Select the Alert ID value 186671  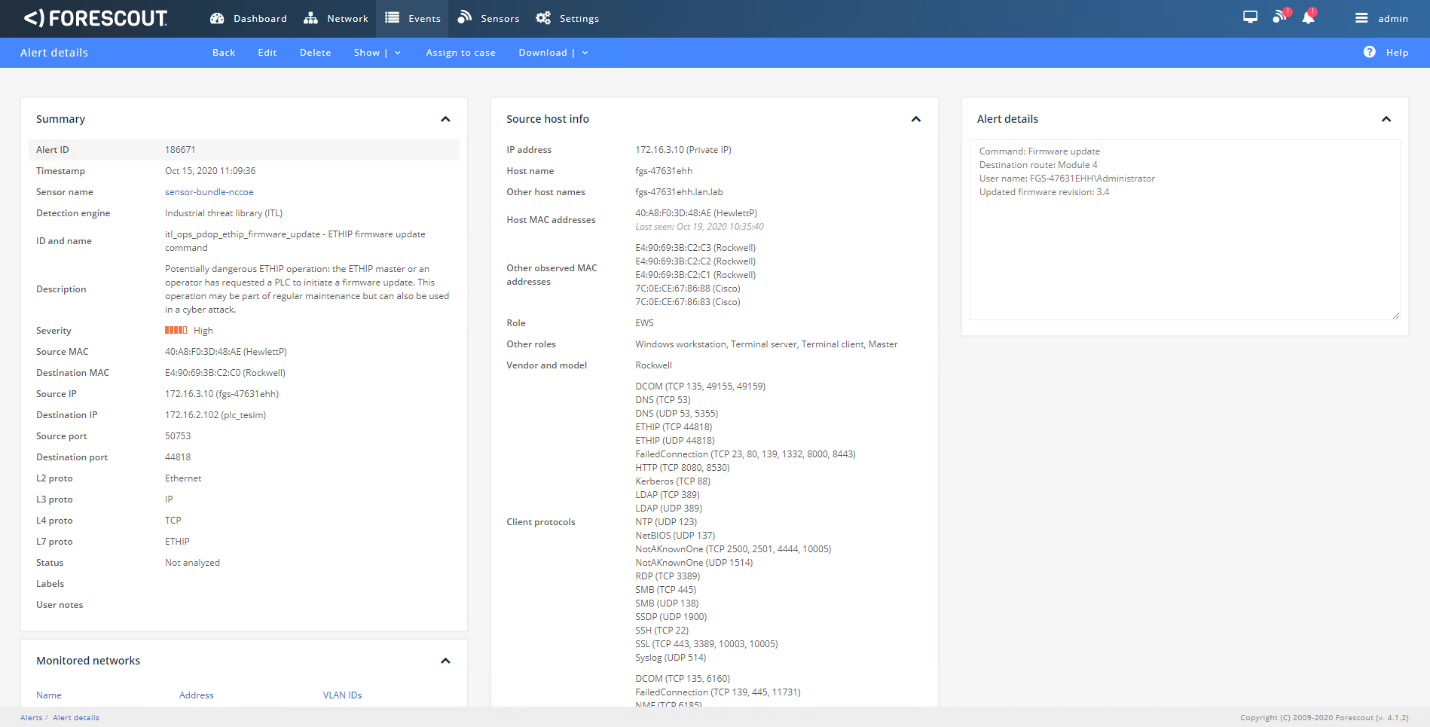180,150
